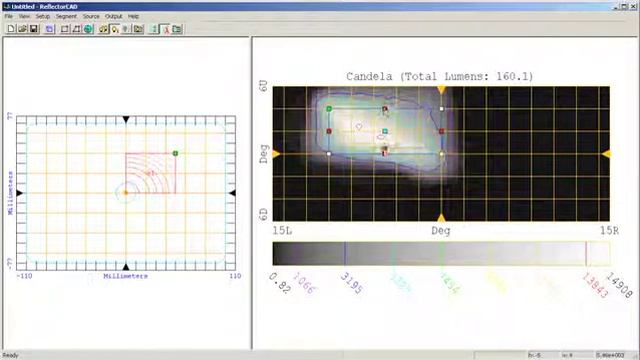The height and width of the screenshot is (360, 640).
Task: Click the 3195 scale value label
Action: pos(351,284)
